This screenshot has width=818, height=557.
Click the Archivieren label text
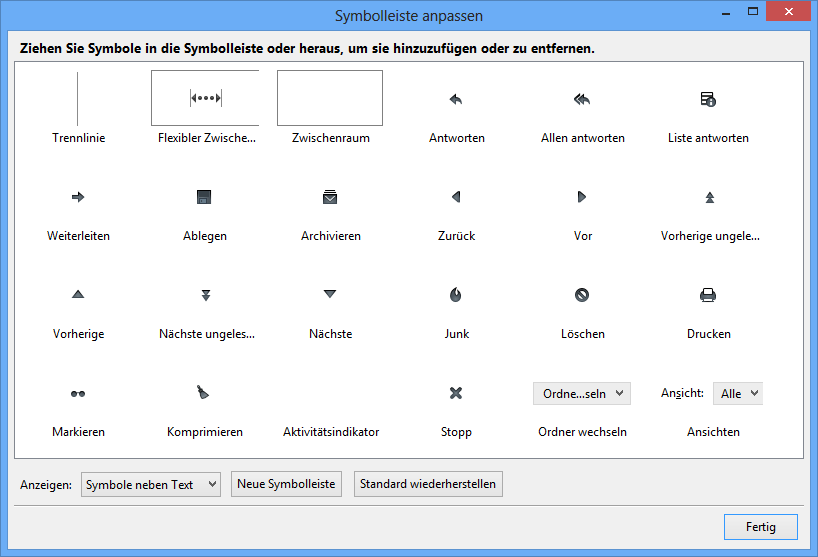click(330, 236)
